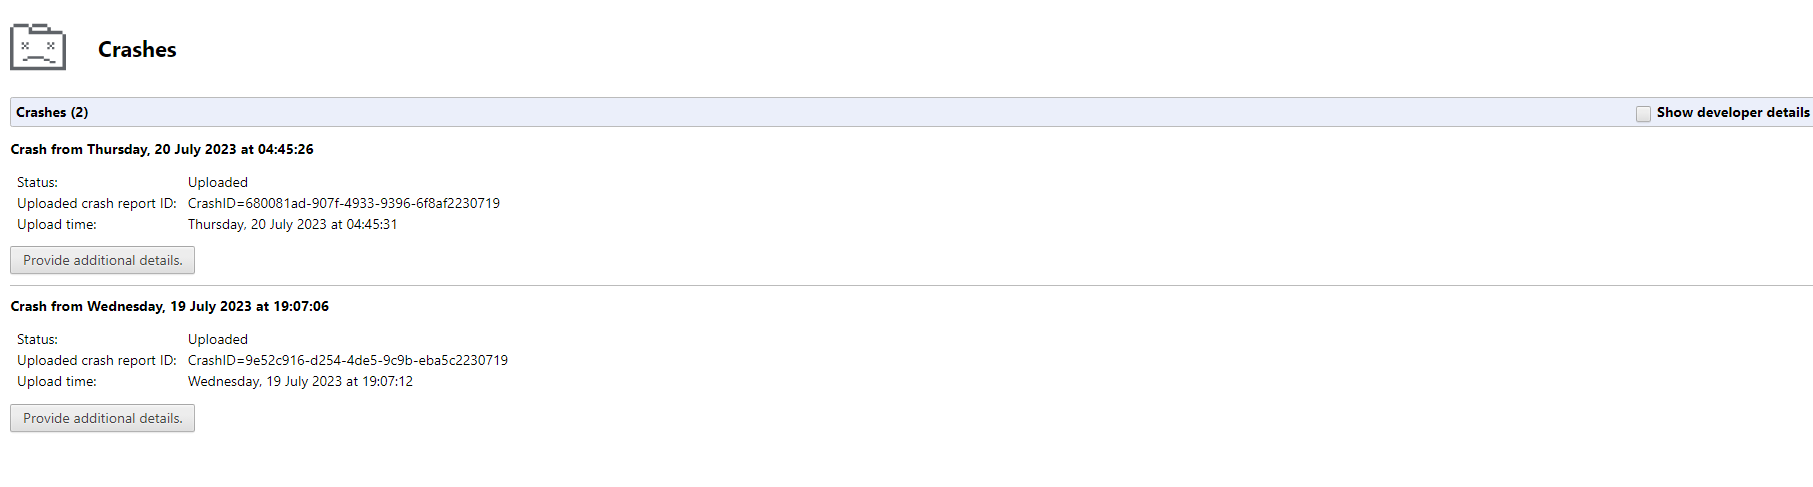Image resolution: width=1813 pixels, height=487 pixels.
Task: Click heading Crash from Wednesday, 19 July 2023
Action: click(170, 306)
